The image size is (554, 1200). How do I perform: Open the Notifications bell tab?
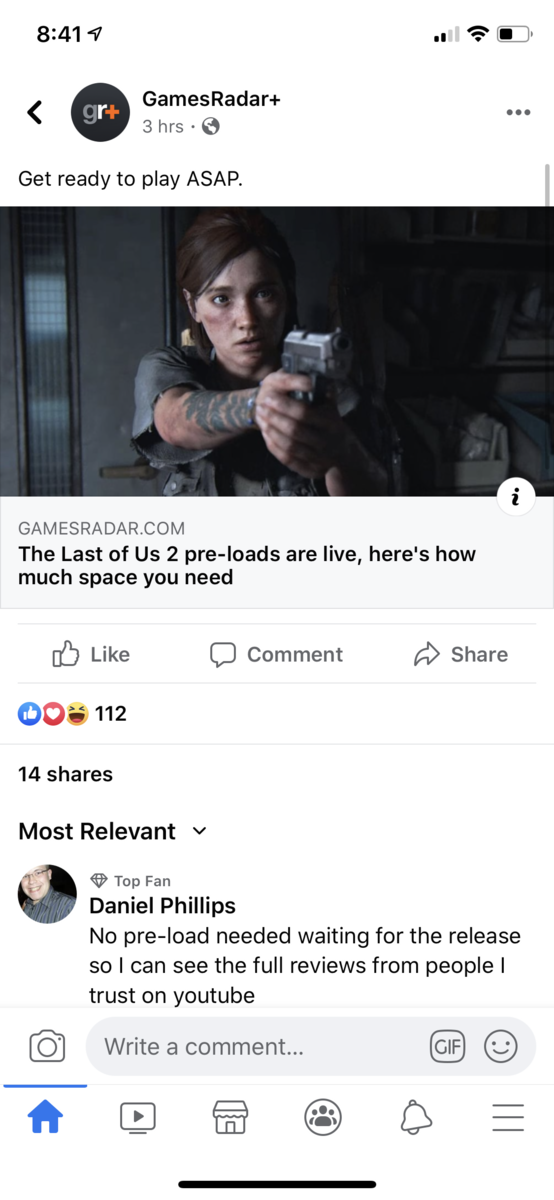click(416, 1117)
